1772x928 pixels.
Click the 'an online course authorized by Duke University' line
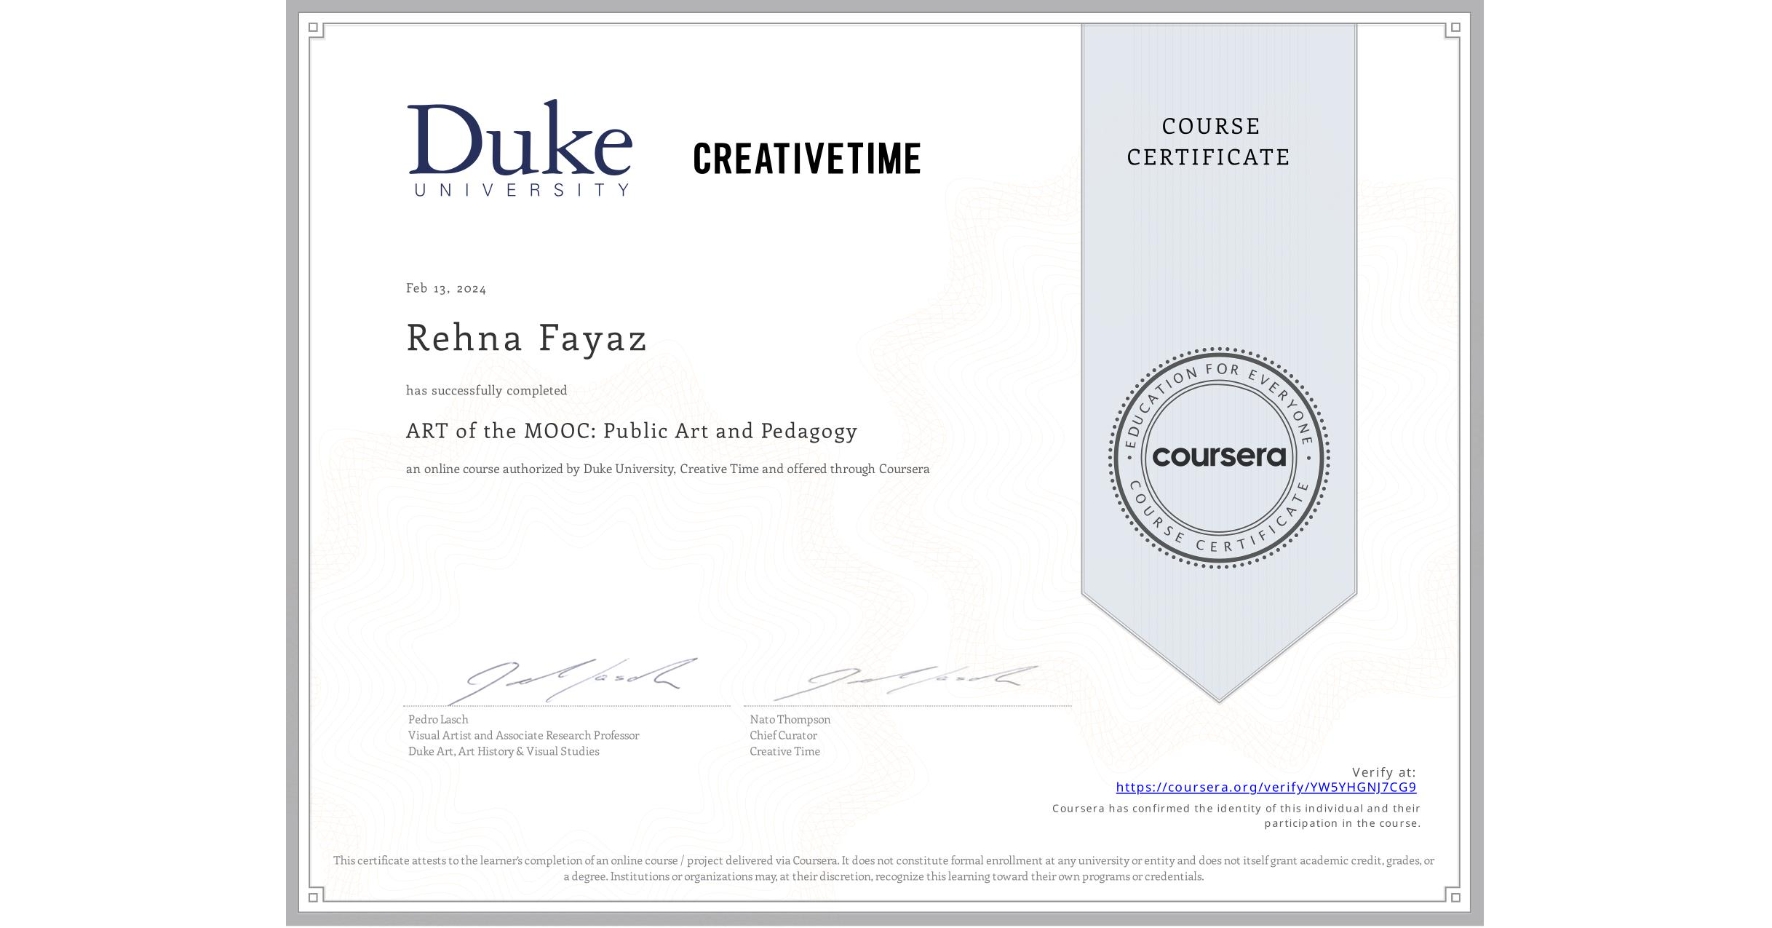668,468
